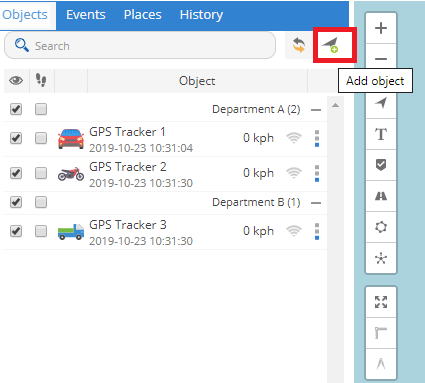Click the 0 kph speed of GPS Tracker 3

click(x=258, y=231)
